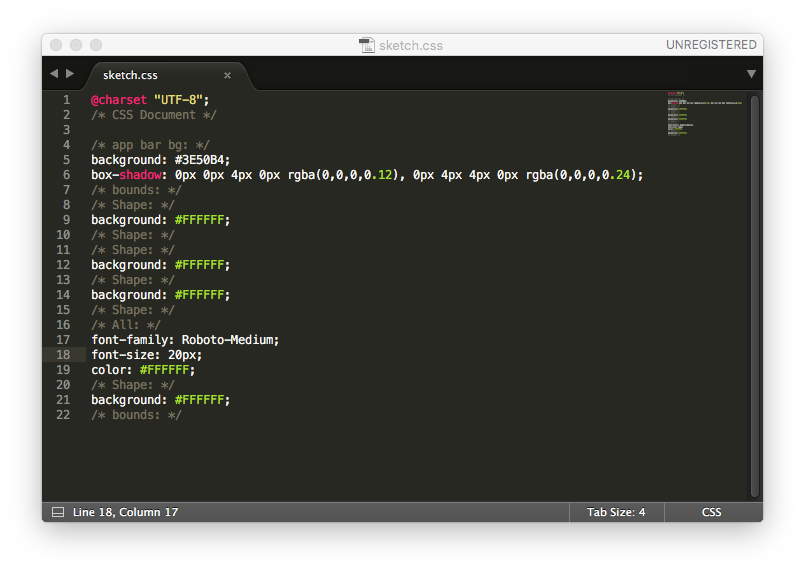Click the @charset keyword
This screenshot has height=572, width=805.
coord(119,100)
